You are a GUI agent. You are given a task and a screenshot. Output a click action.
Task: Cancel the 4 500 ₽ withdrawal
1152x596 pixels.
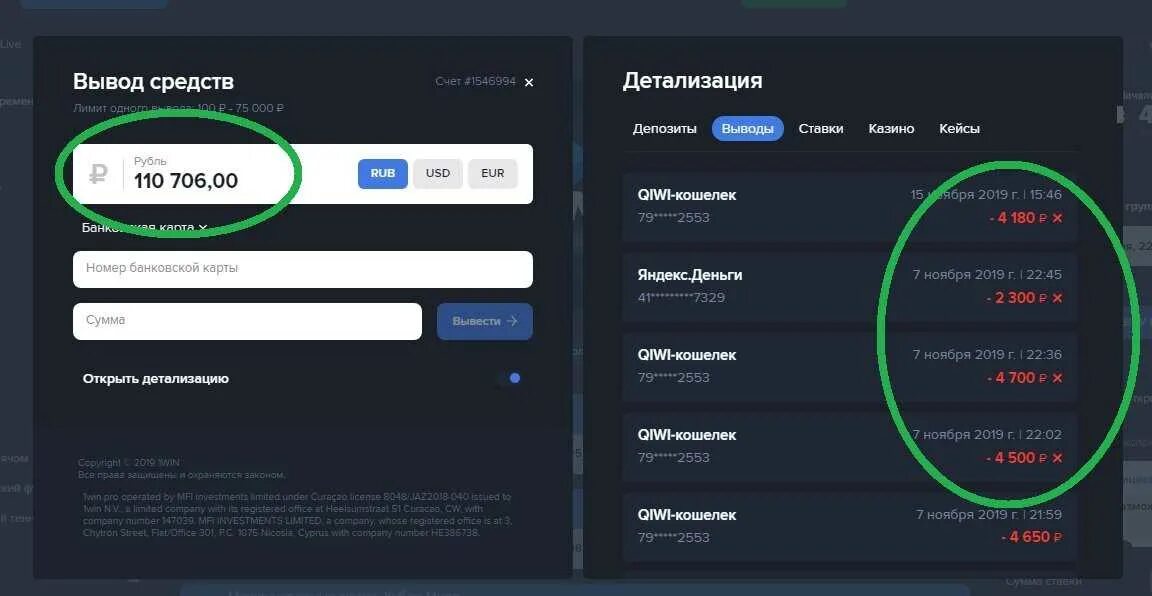pos(1057,459)
